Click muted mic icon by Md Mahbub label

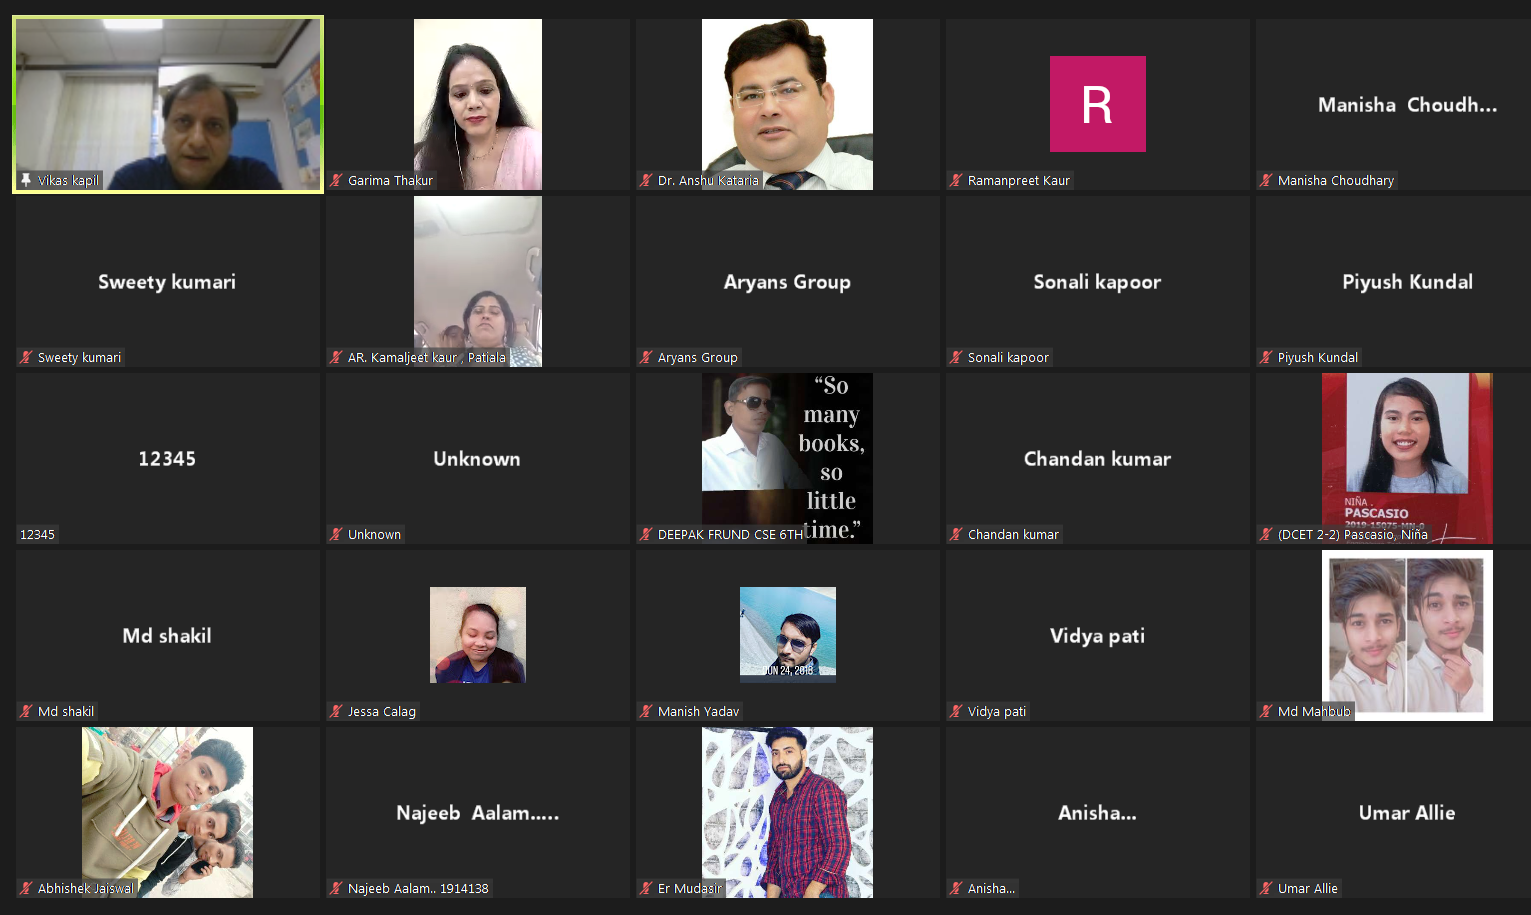click(x=1267, y=711)
